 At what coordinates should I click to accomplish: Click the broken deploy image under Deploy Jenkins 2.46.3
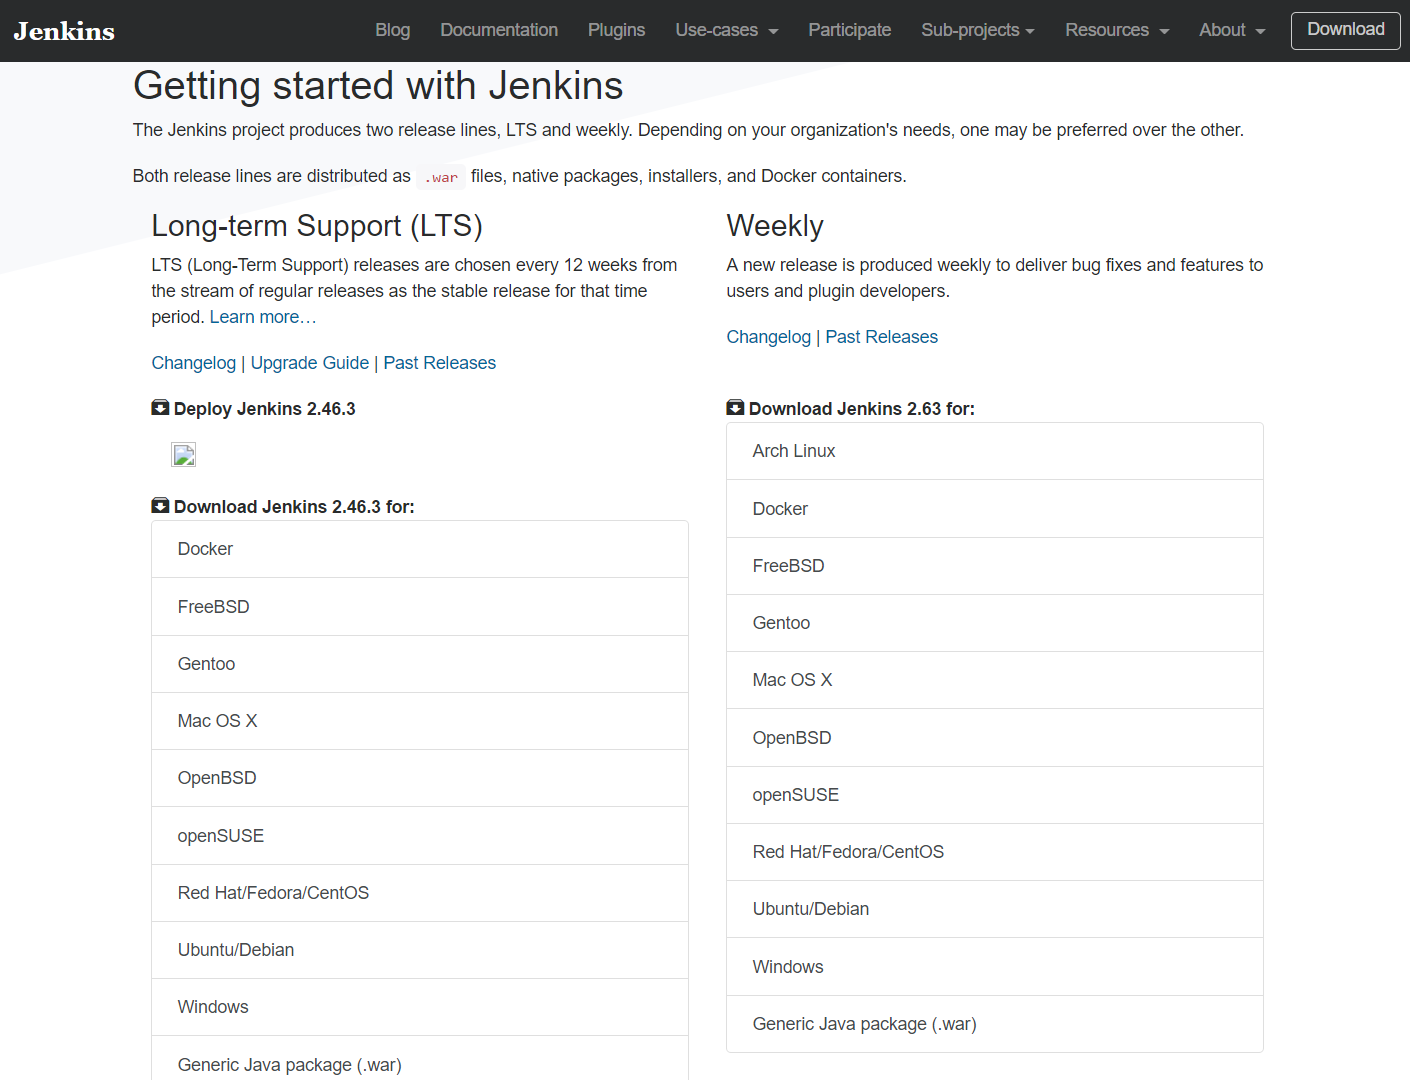(184, 455)
